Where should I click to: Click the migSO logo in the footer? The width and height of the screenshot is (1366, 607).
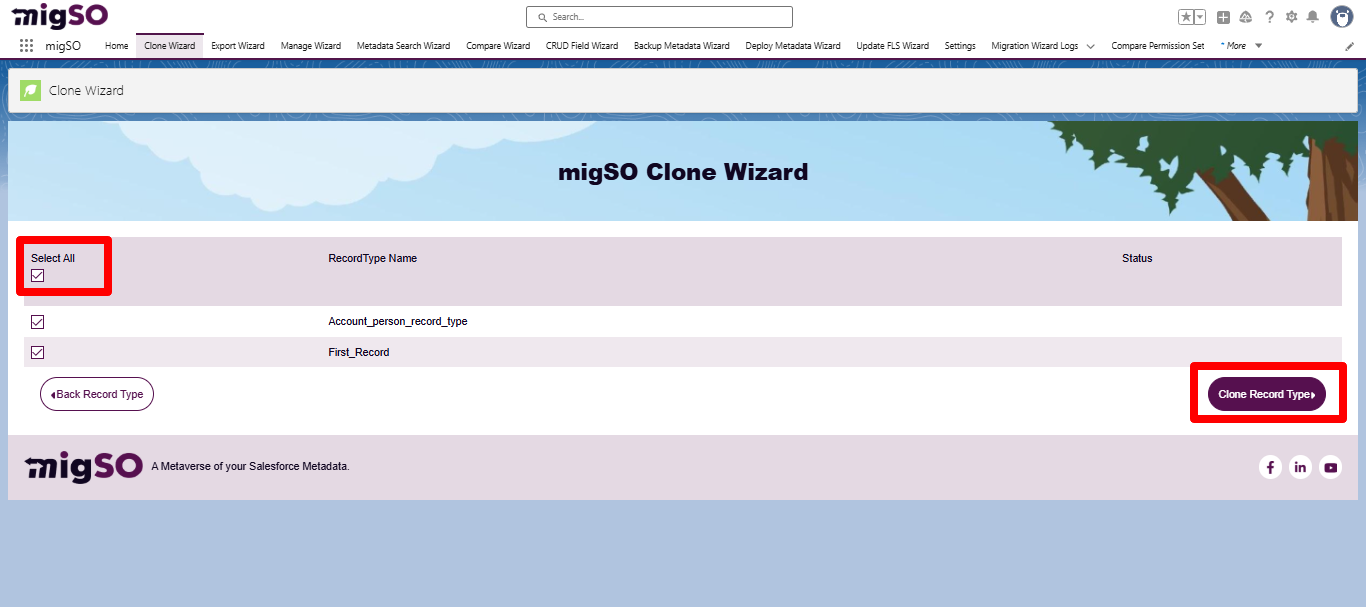tap(84, 467)
